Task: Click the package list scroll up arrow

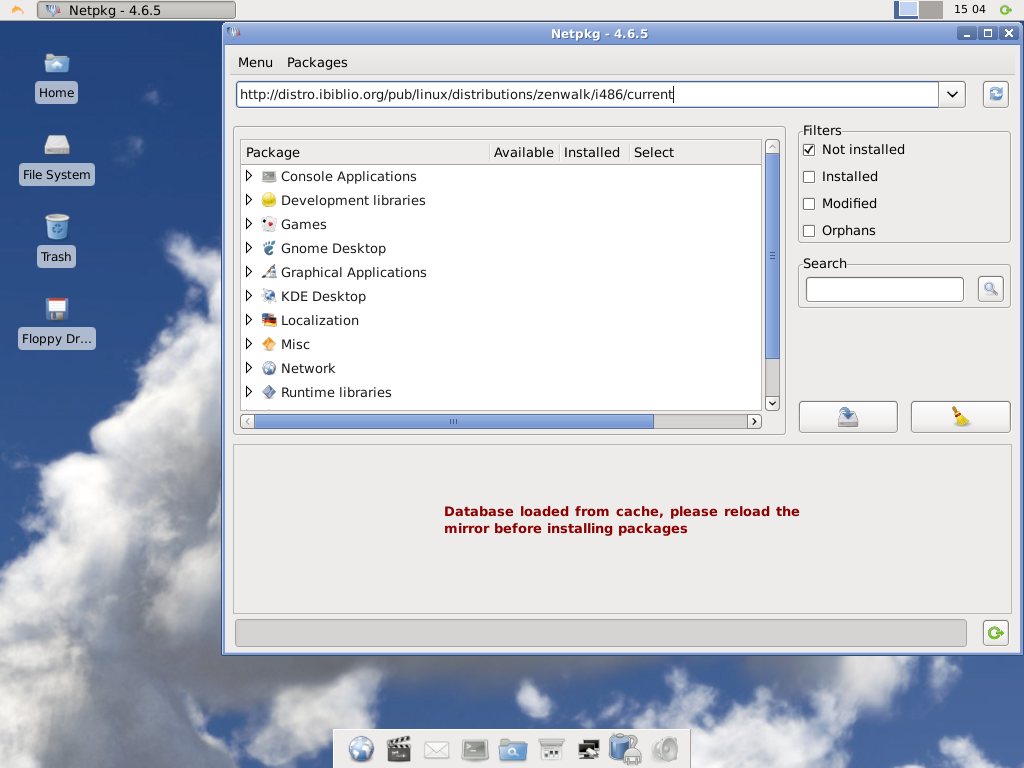Action: (772, 146)
